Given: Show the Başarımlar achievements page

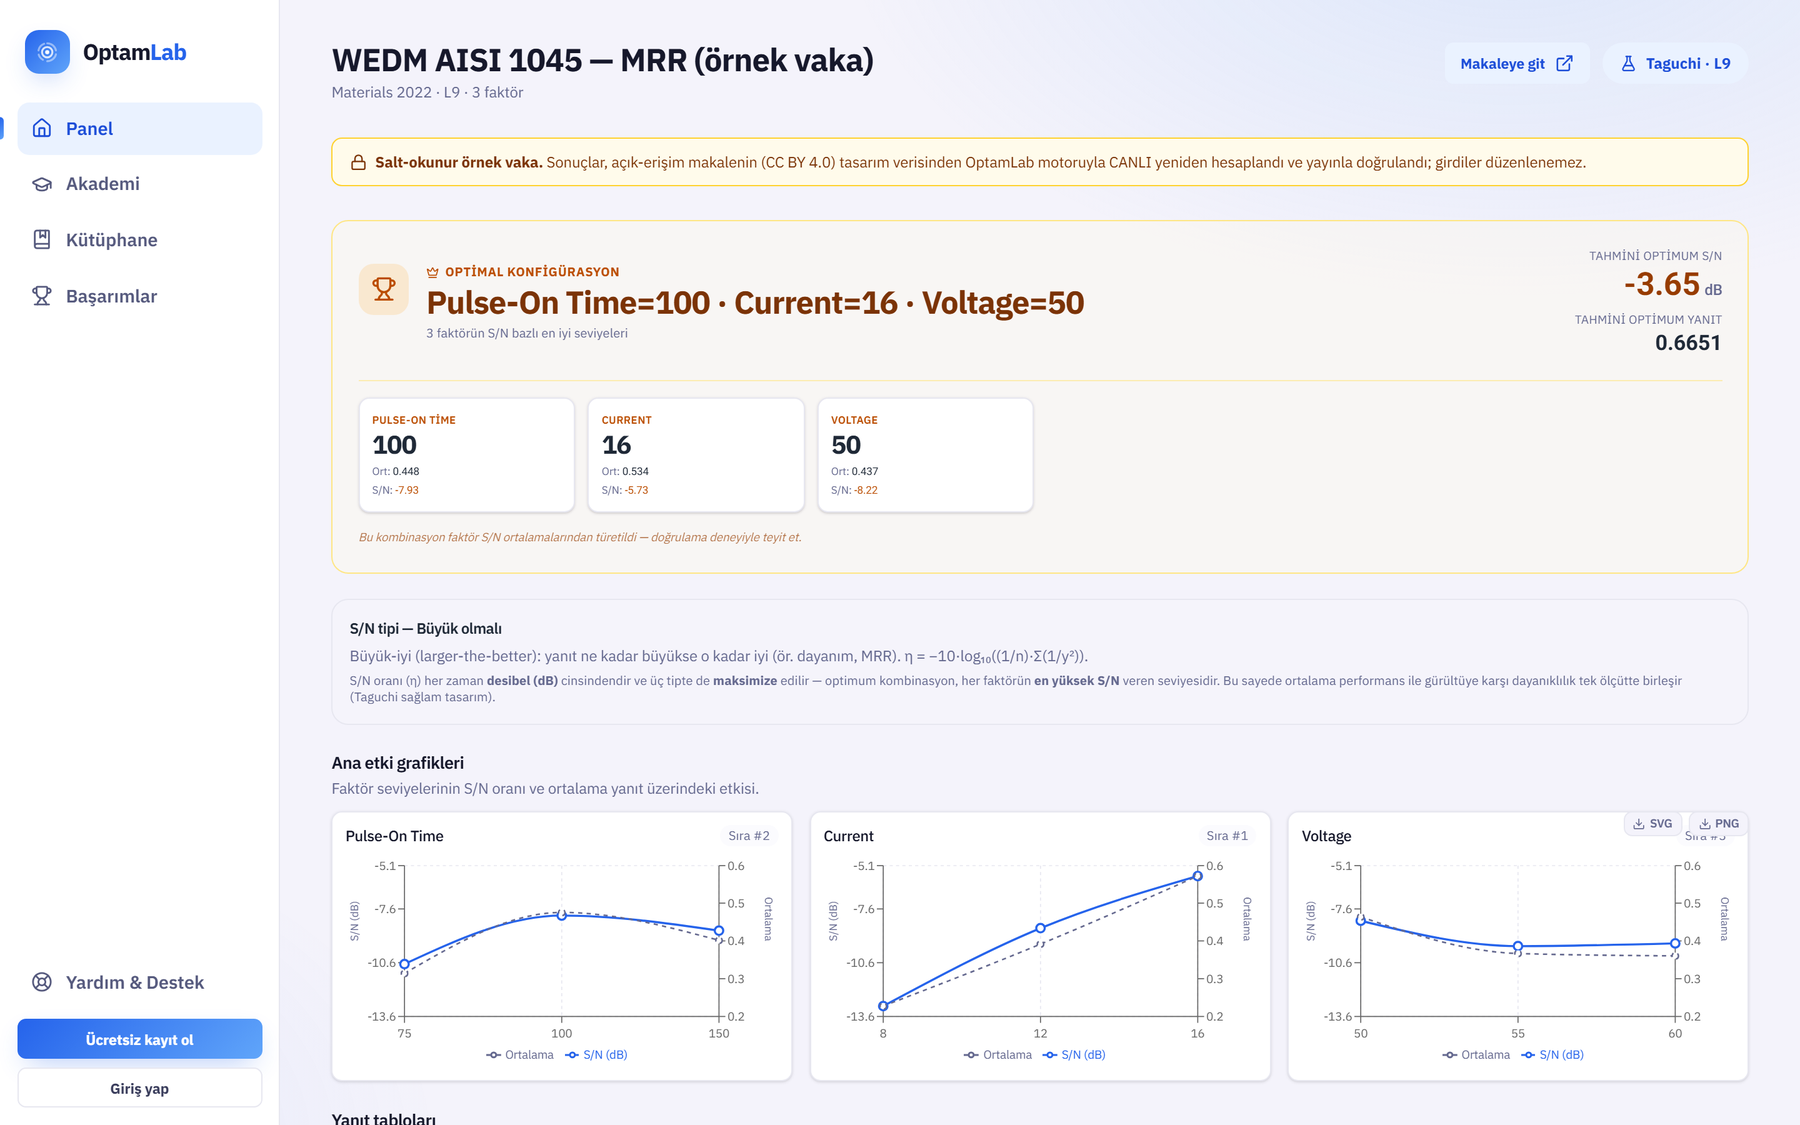Looking at the screenshot, I should pos(140,296).
